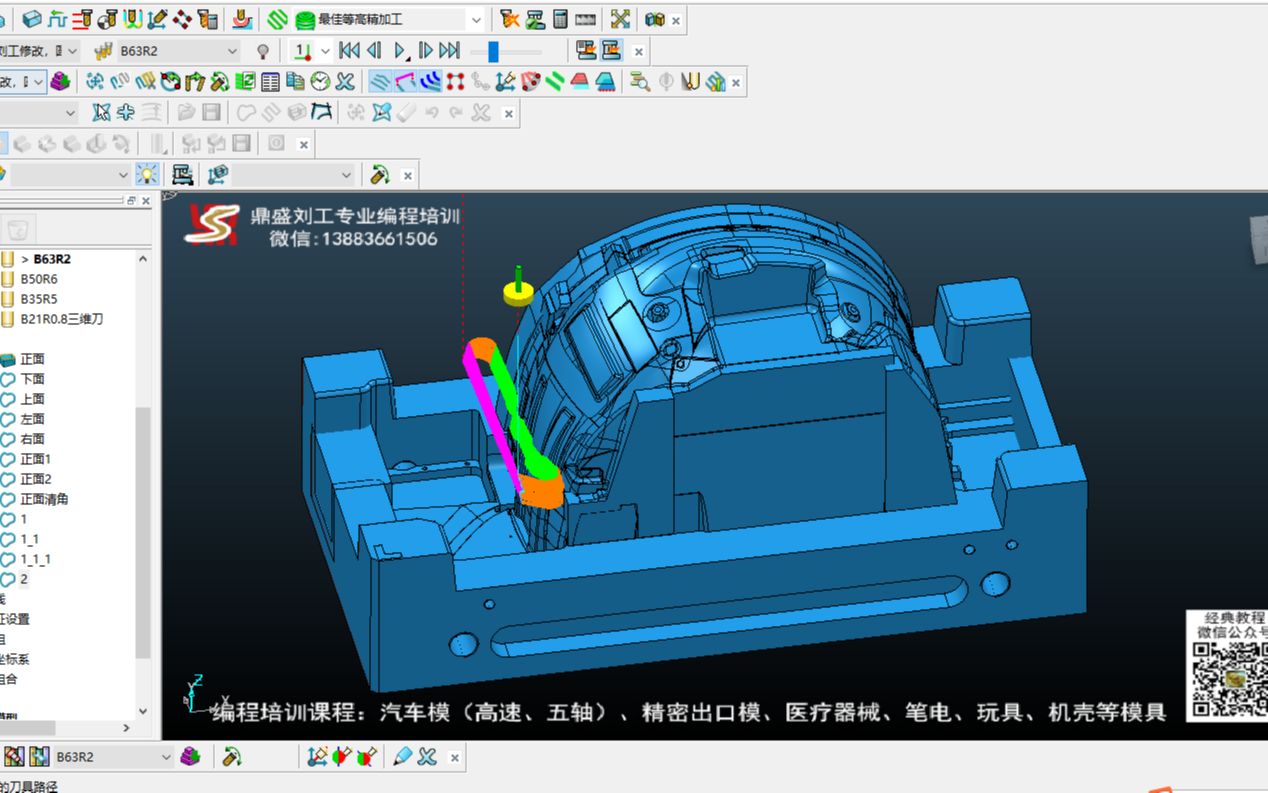Click the red surface shading icon
Viewport: 1268px width, 793px height.
tap(580, 82)
